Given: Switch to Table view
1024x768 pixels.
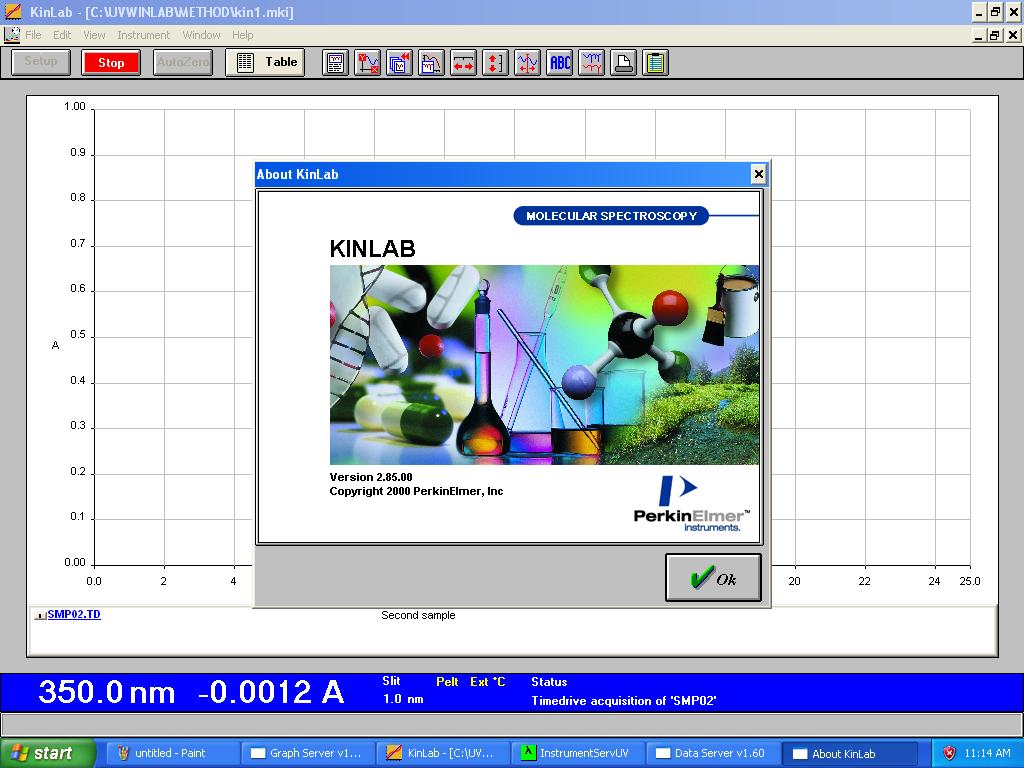Looking at the screenshot, I should [265, 62].
